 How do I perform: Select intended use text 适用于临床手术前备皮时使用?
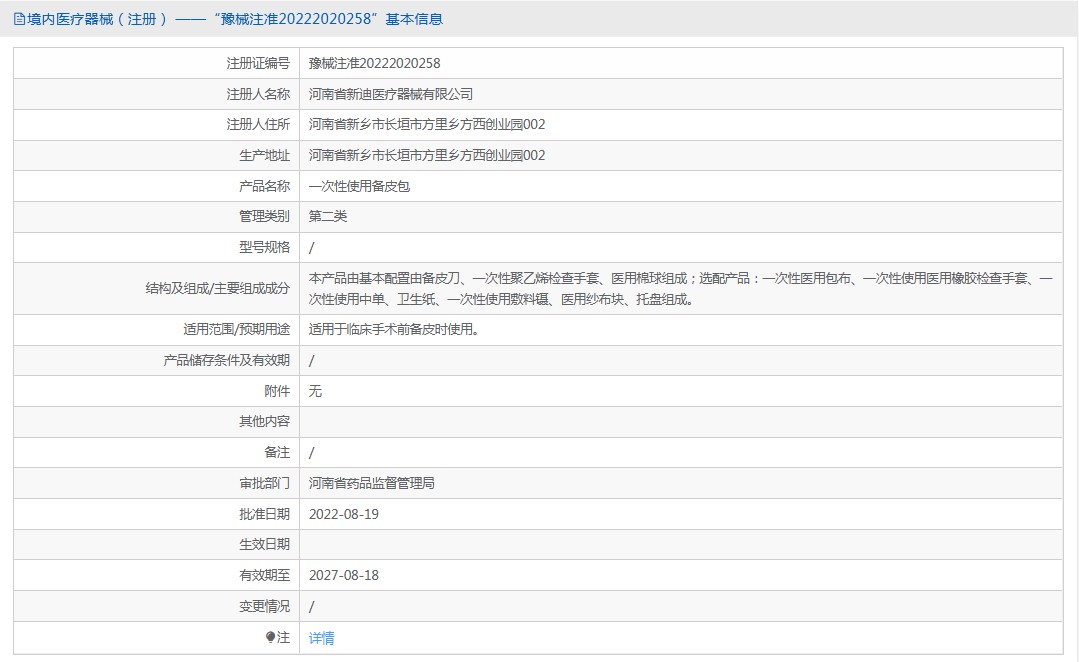coord(394,330)
